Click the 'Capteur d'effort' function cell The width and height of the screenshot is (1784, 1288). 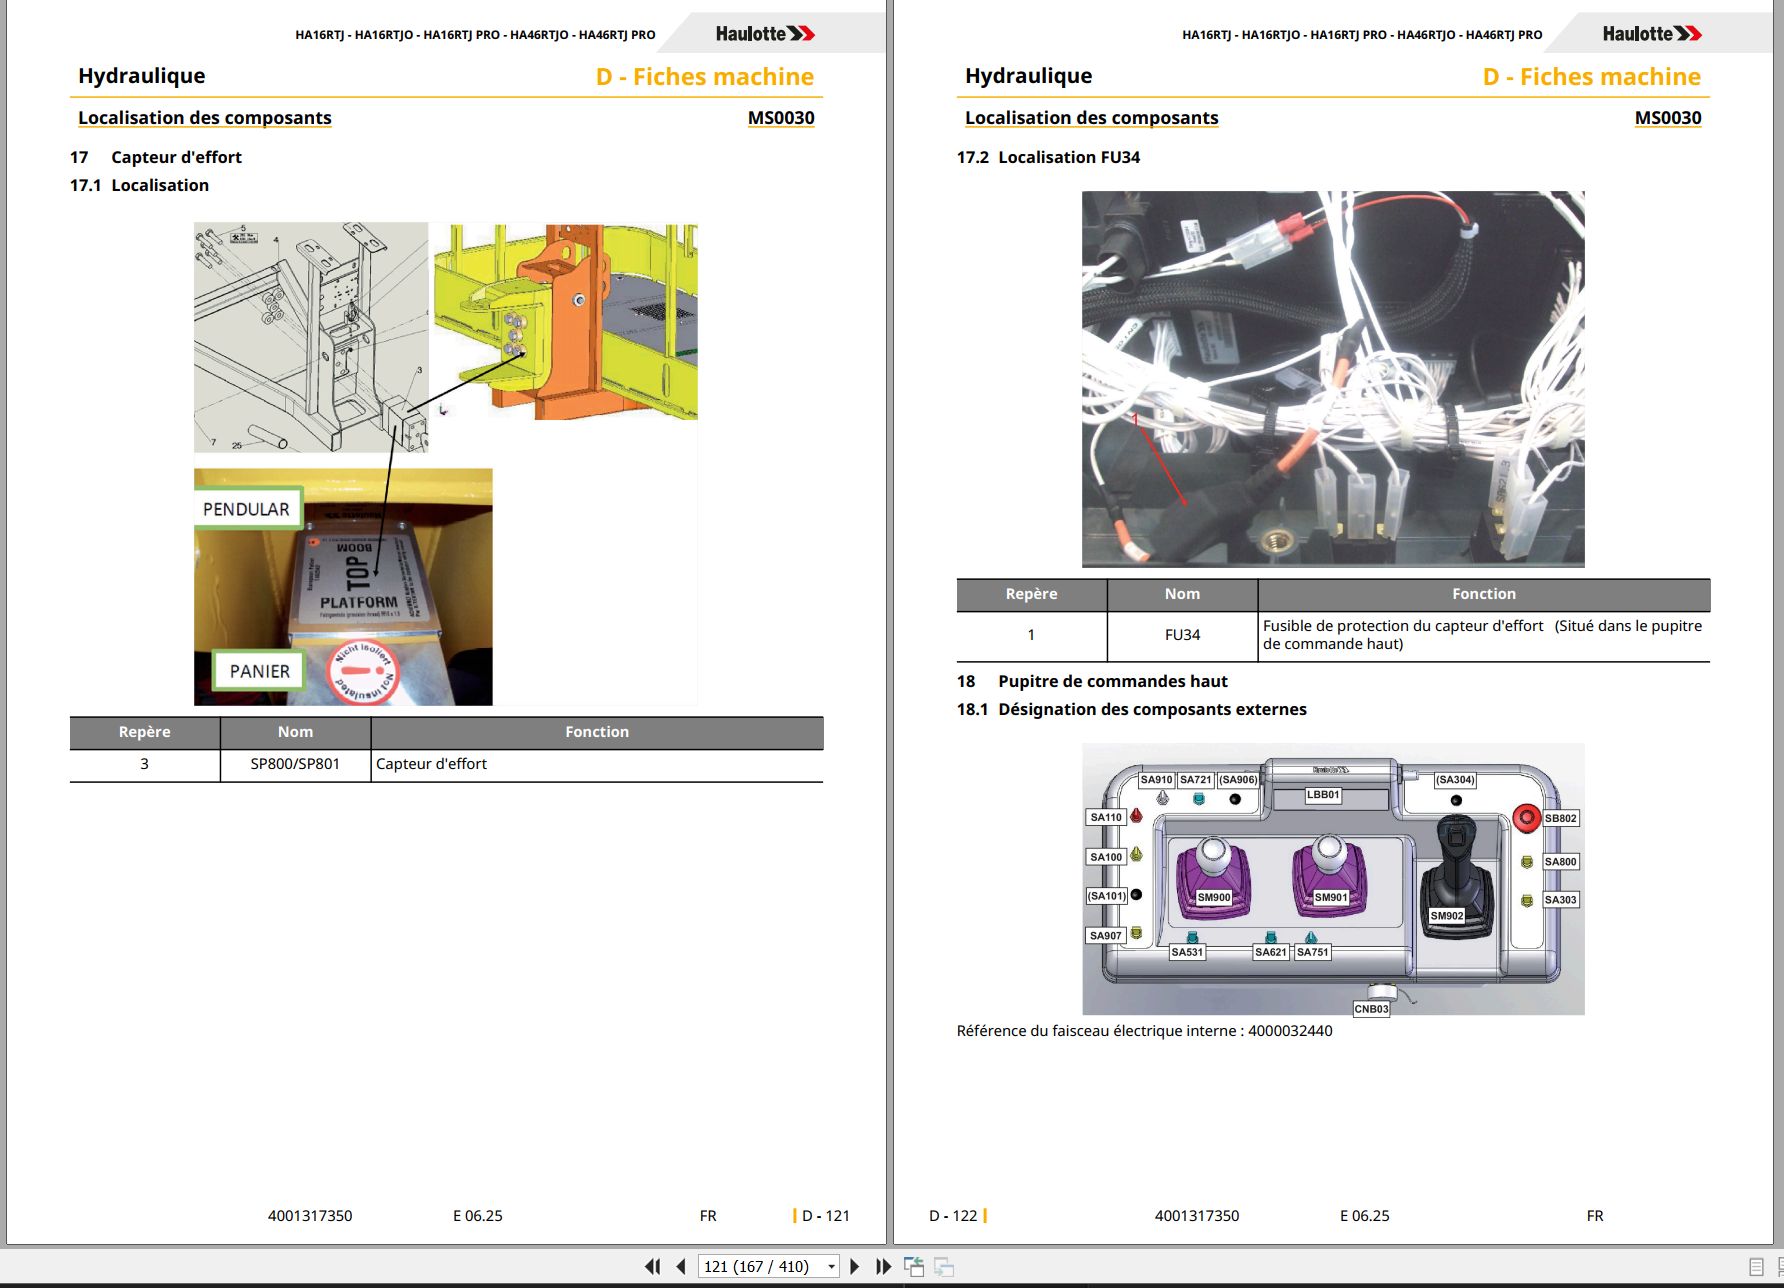pos(597,764)
